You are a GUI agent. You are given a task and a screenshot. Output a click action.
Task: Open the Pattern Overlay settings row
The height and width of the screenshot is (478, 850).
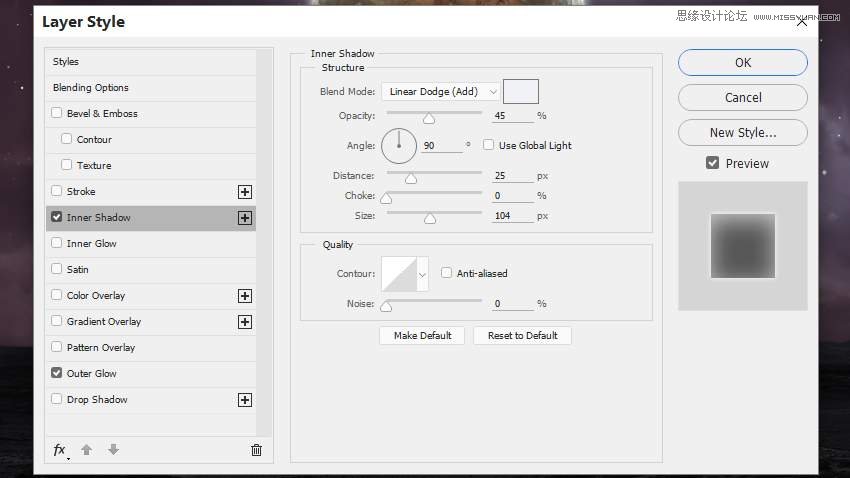[151, 348]
